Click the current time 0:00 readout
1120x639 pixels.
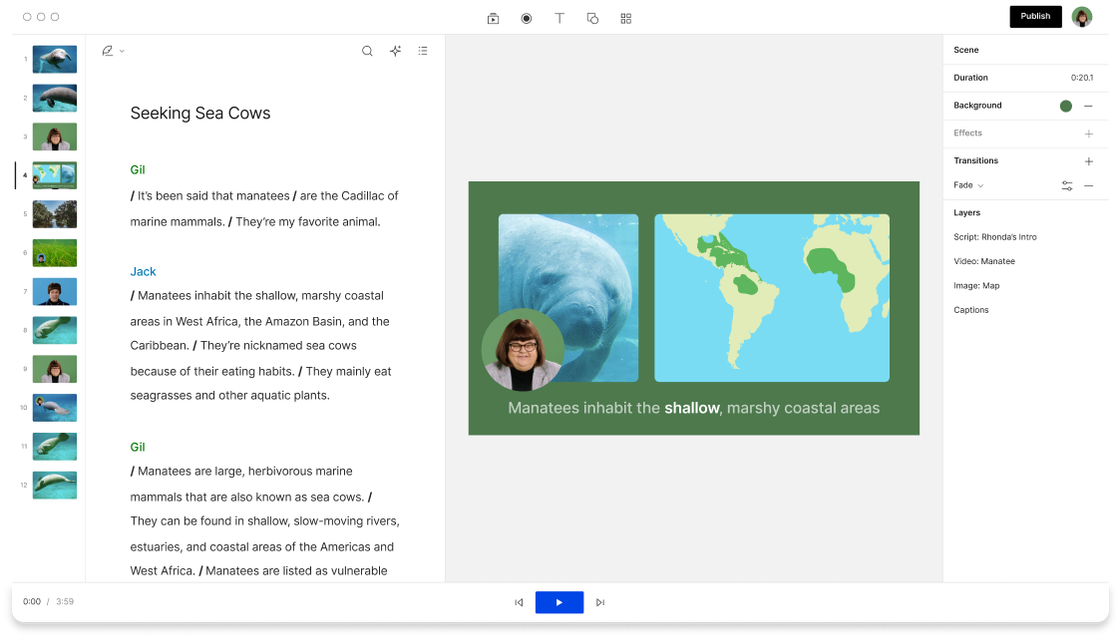(x=31, y=602)
